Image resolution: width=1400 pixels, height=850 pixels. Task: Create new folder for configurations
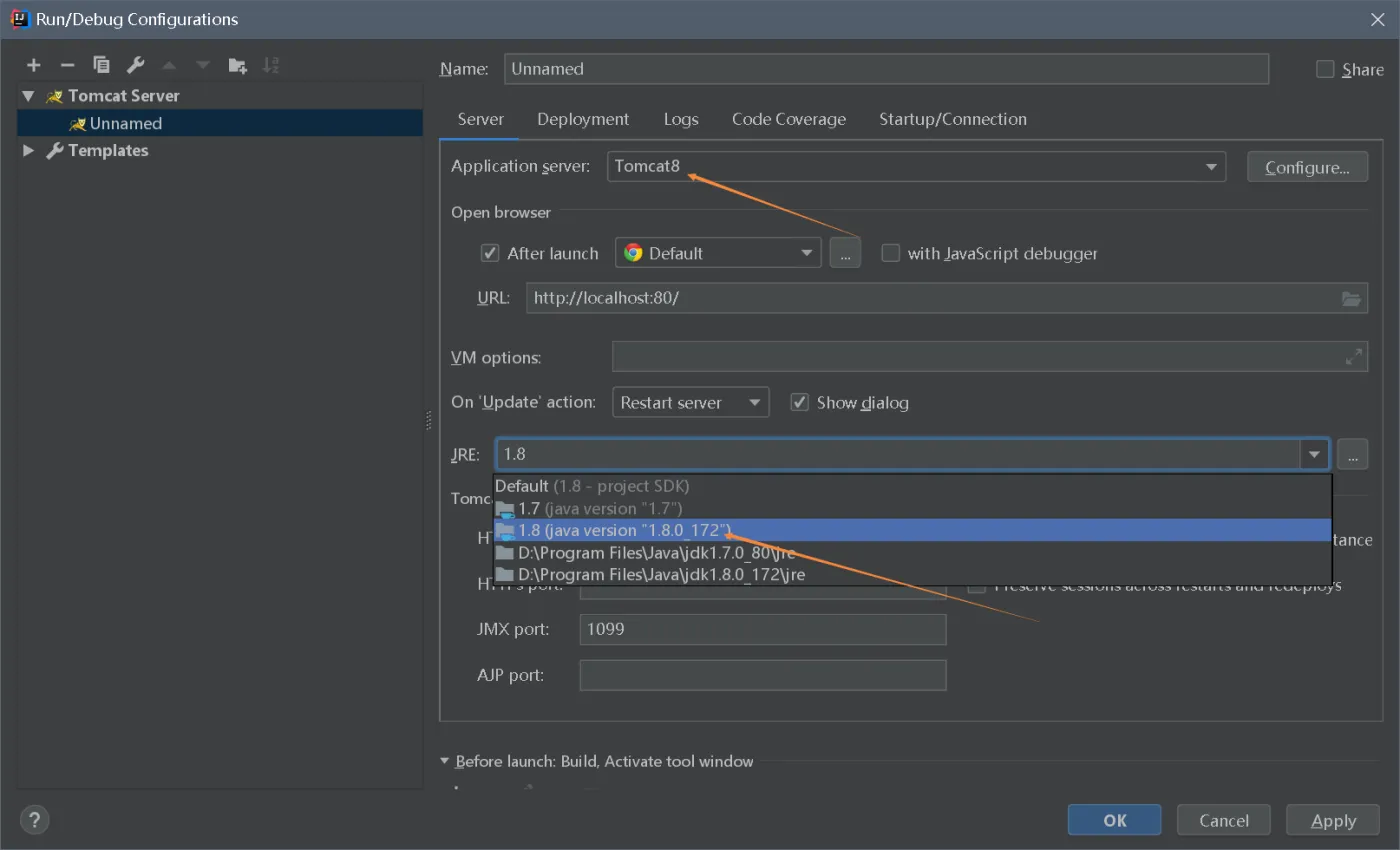(x=237, y=65)
